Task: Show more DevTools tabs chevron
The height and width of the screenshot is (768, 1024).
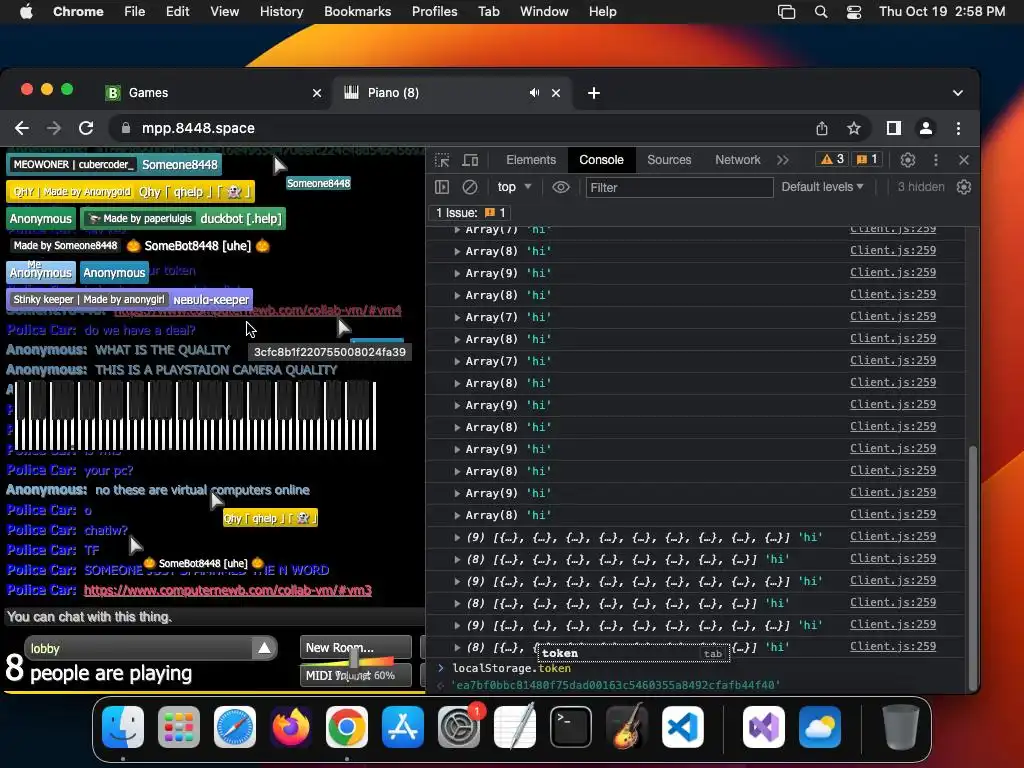Action: [783, 160]
